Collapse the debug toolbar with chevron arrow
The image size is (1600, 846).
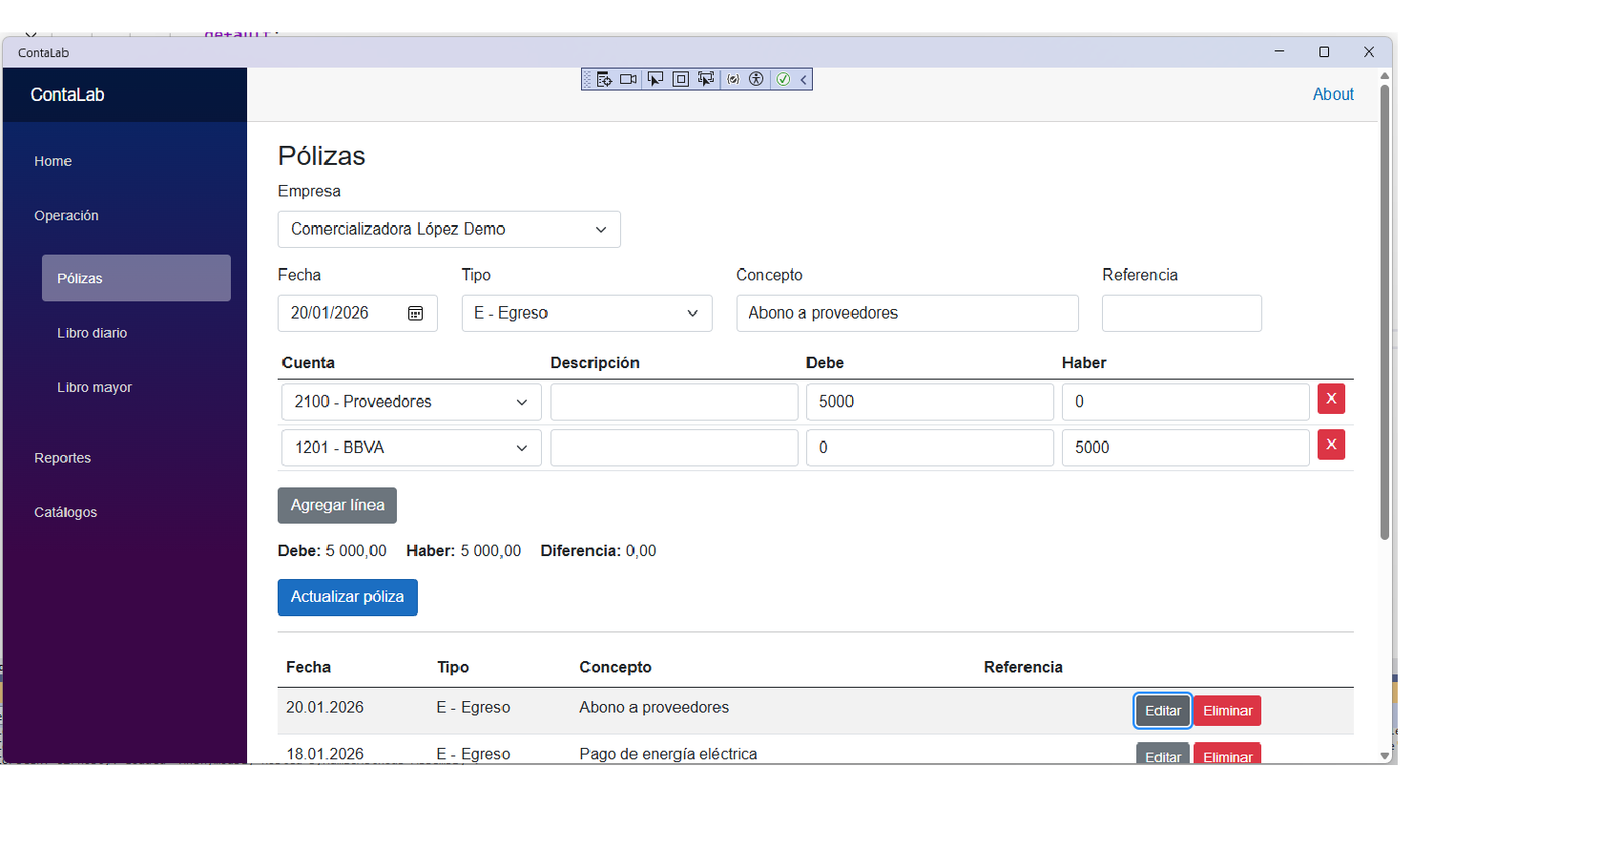pos(803,79)
